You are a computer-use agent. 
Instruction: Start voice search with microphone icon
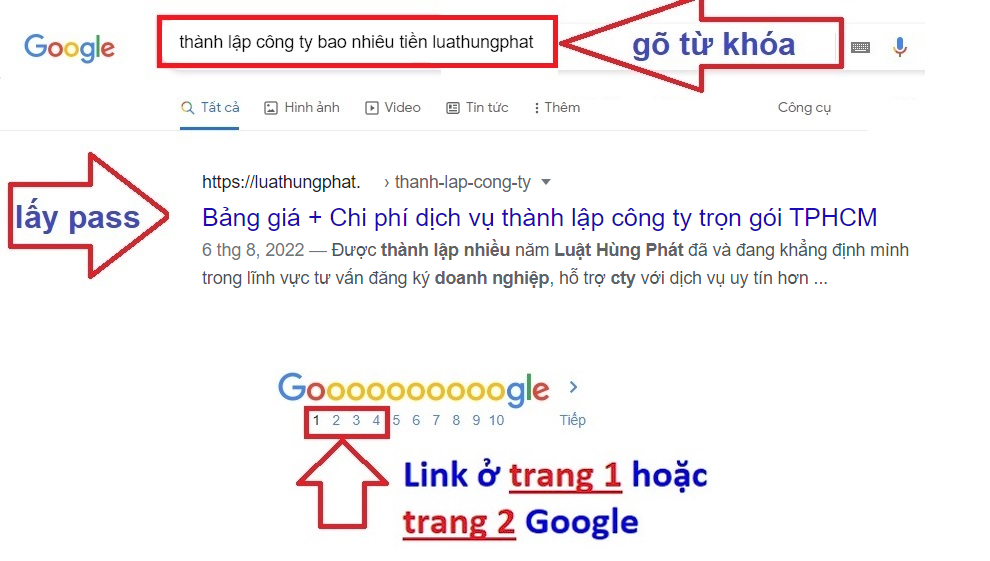[900, 47]
